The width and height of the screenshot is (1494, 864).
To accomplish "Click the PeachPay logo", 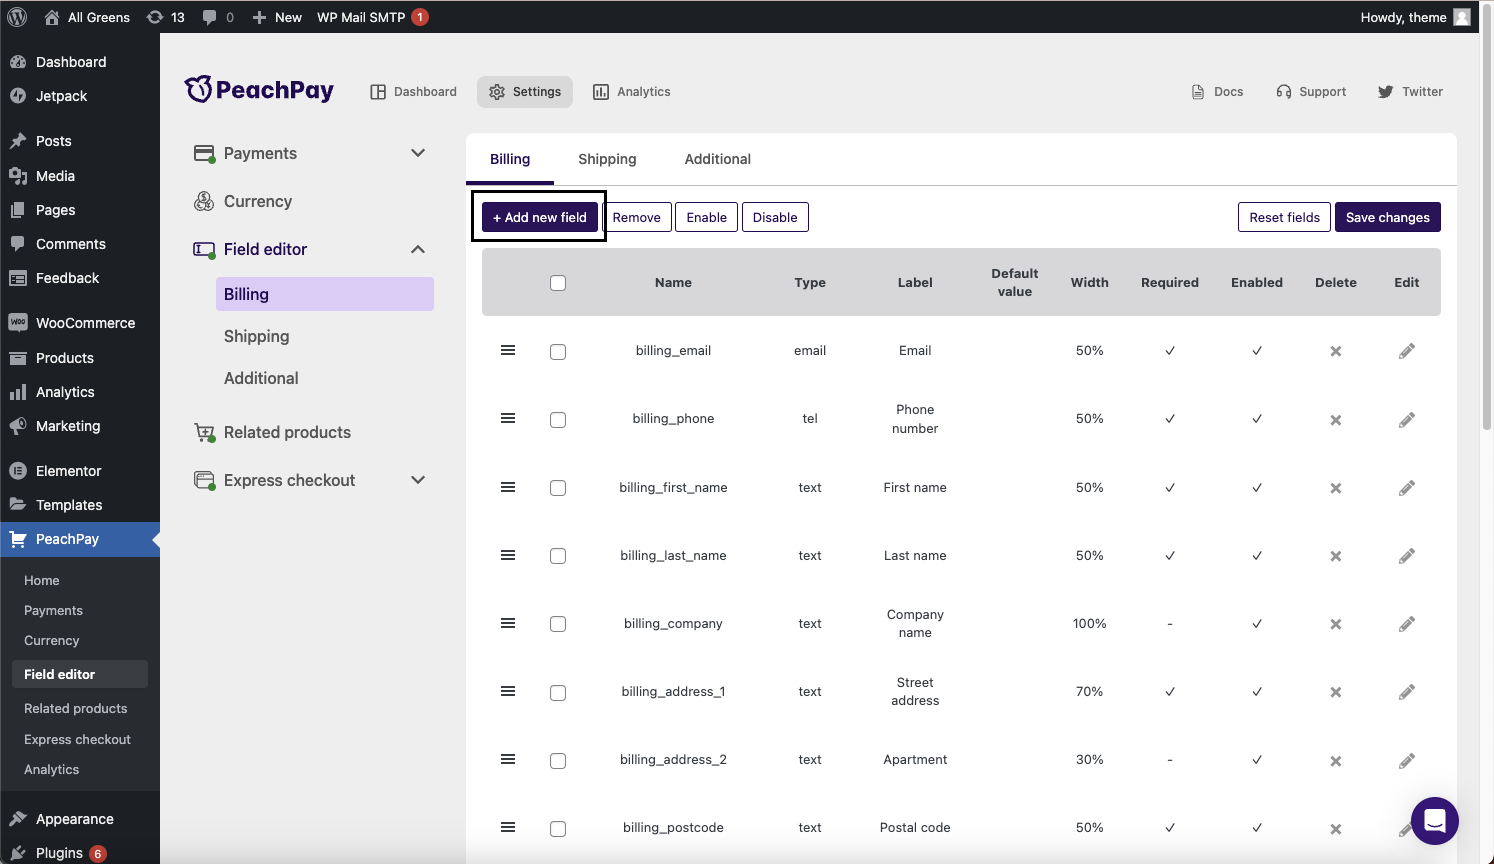I will [x=259, y=90].
